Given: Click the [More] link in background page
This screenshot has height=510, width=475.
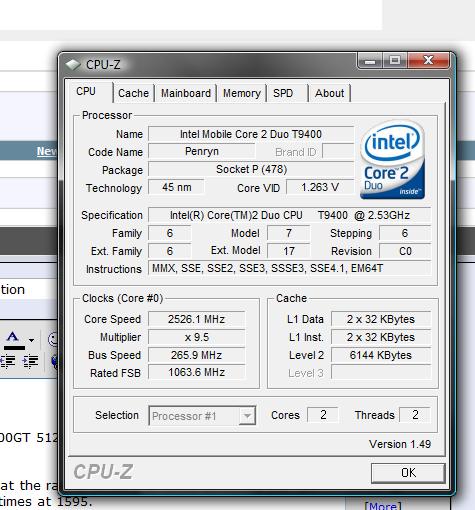Looking at the screenshot, I should tap(383, 505).
